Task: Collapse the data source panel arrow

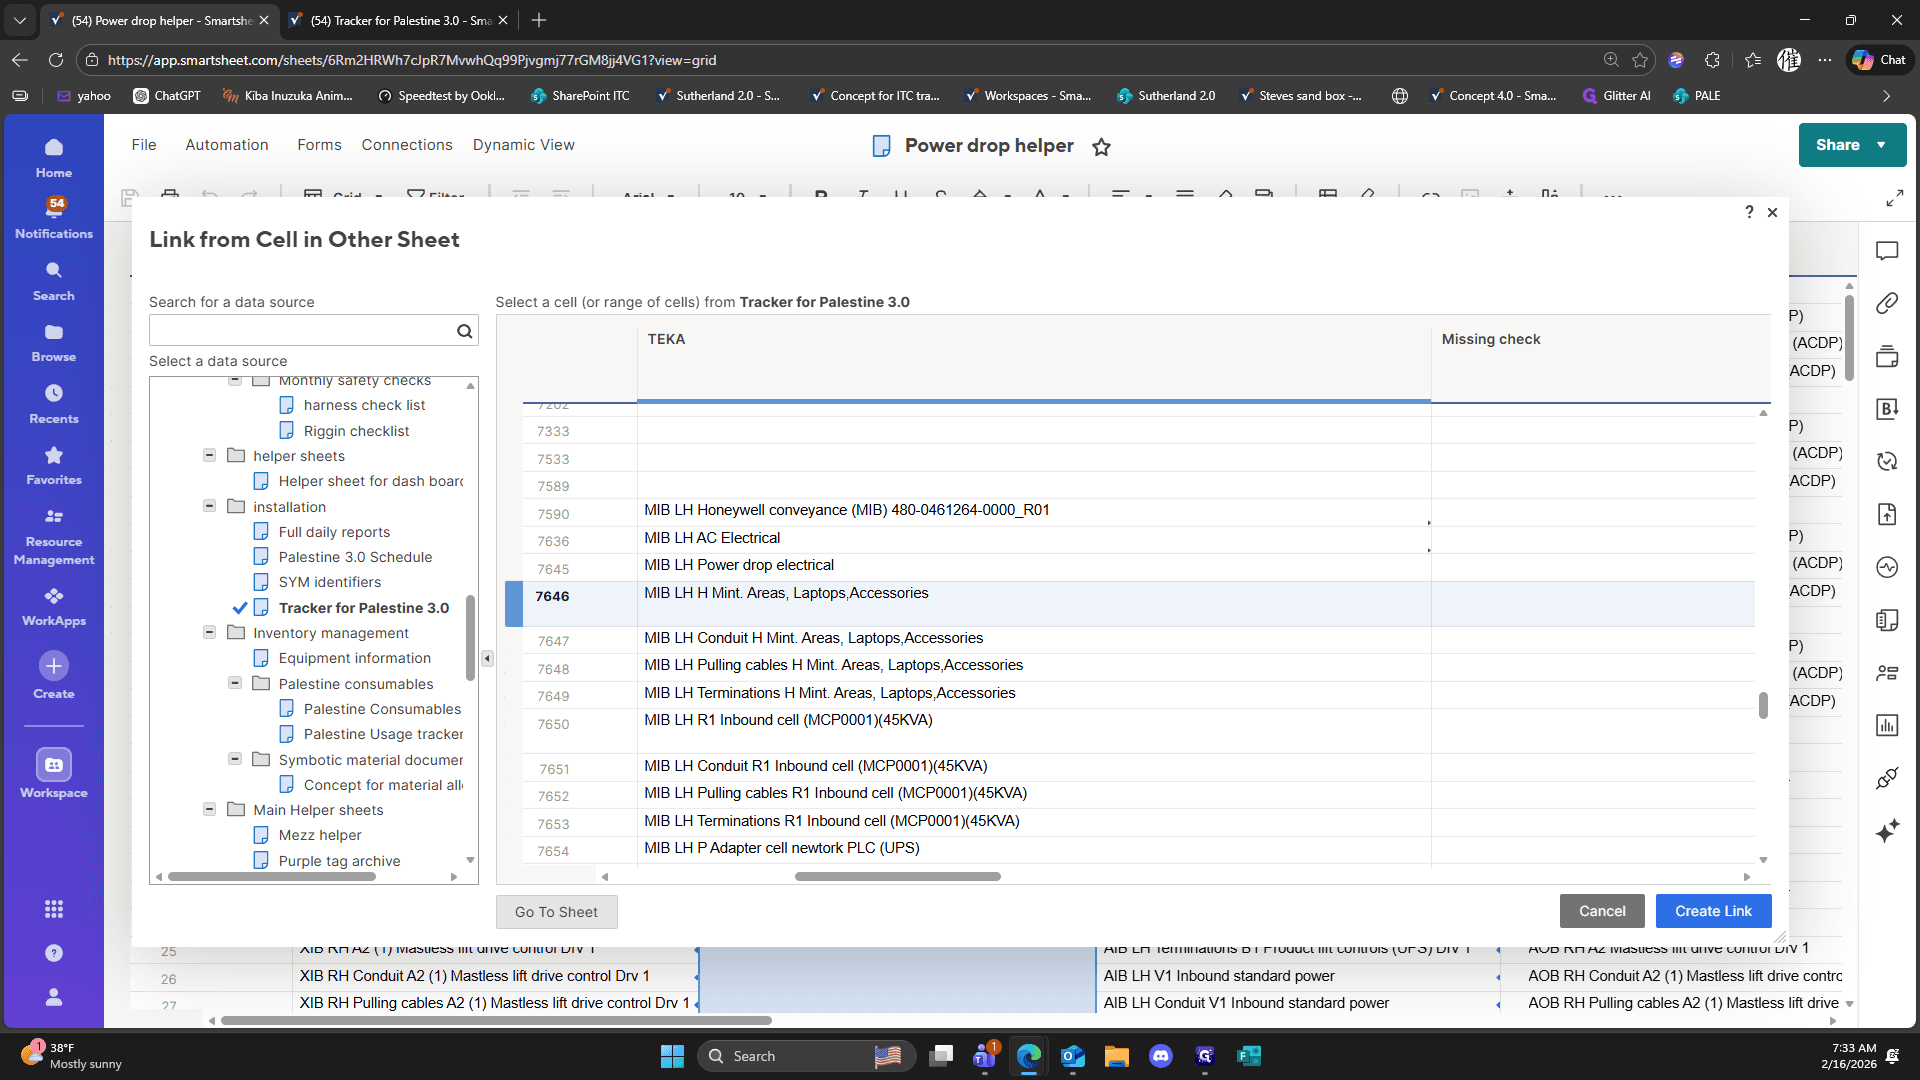Action: (487, 658)
